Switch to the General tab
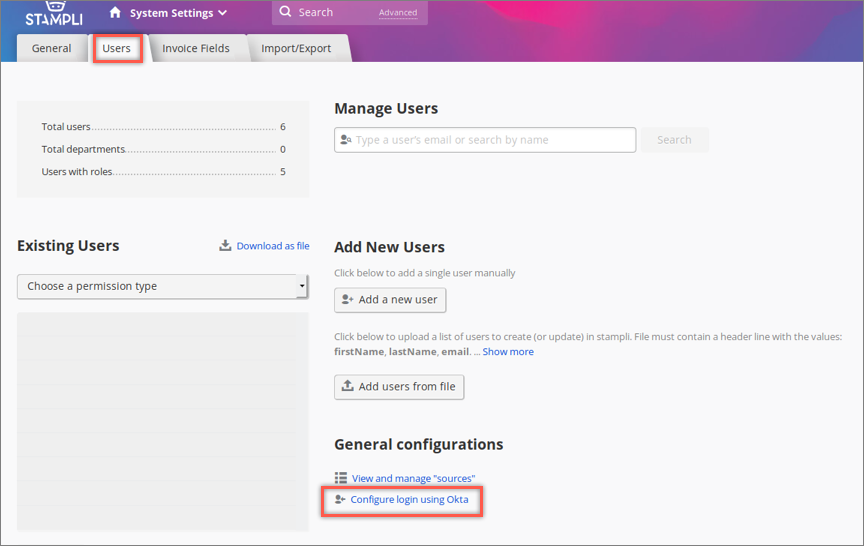The image size is (864, 546). pos(51,48)
